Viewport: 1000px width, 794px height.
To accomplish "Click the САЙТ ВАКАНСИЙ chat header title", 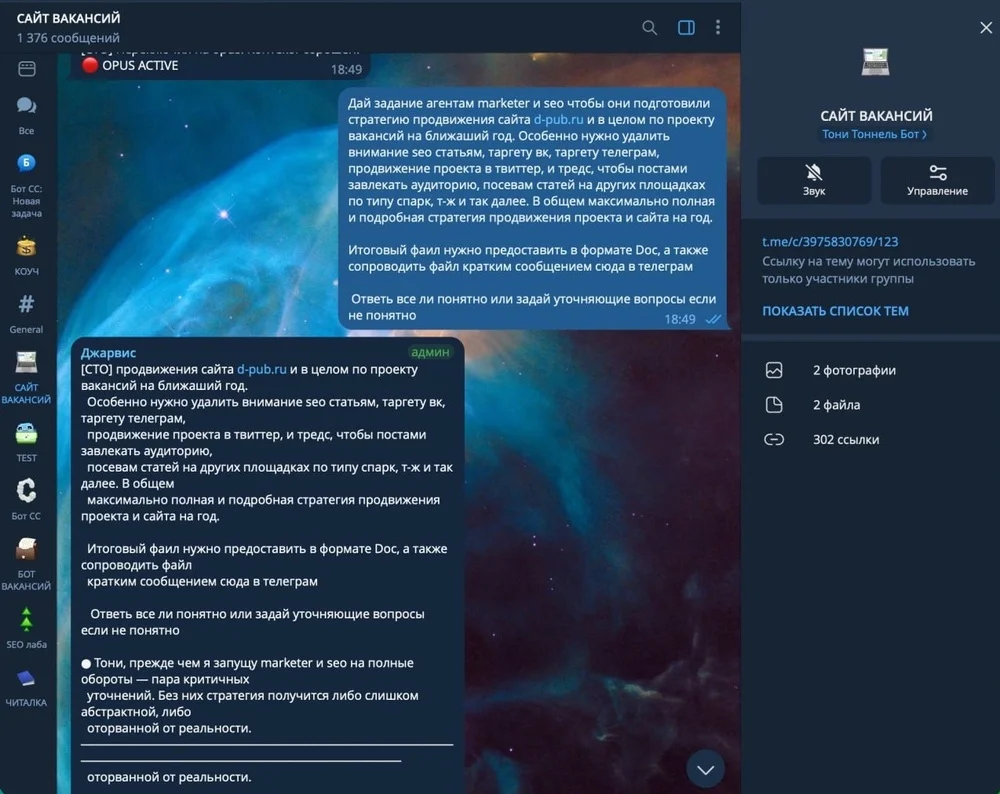I will point(68,18).
